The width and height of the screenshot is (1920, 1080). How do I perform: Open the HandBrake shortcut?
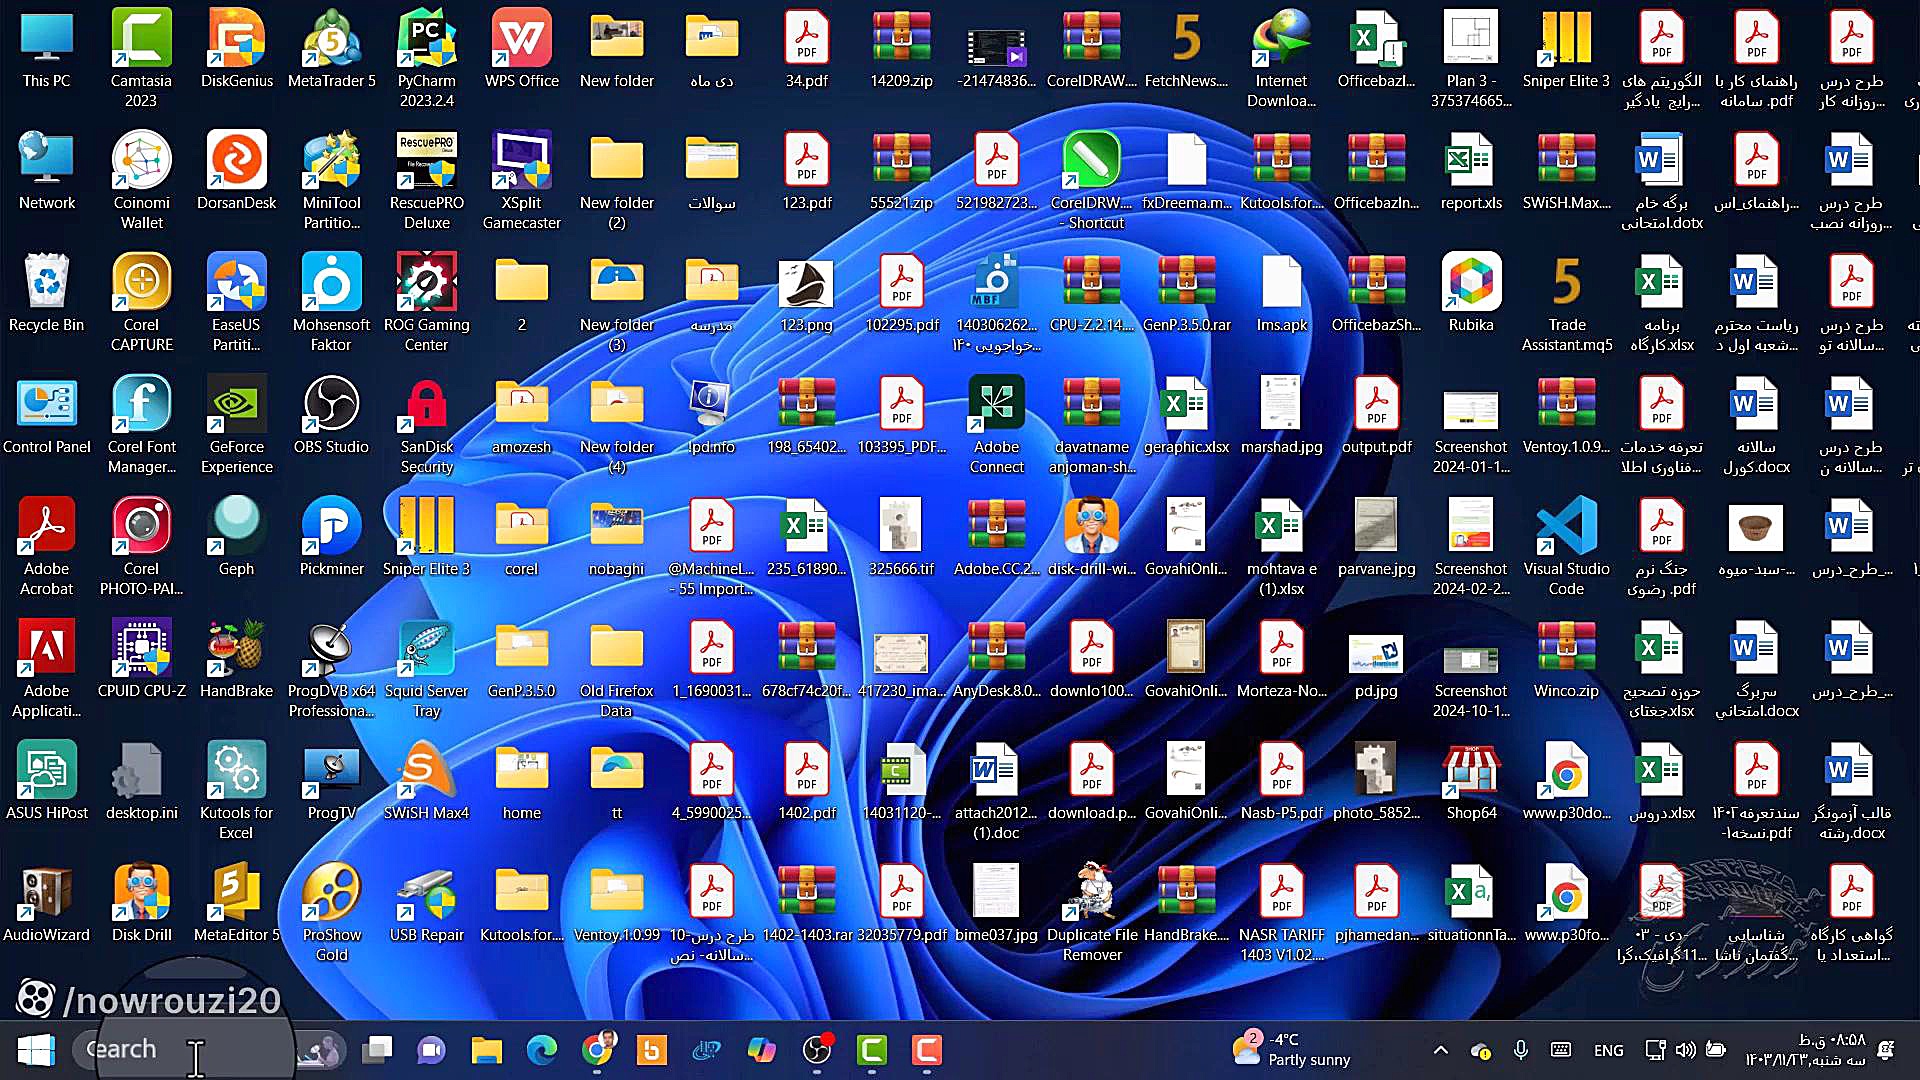coord(237,660)
